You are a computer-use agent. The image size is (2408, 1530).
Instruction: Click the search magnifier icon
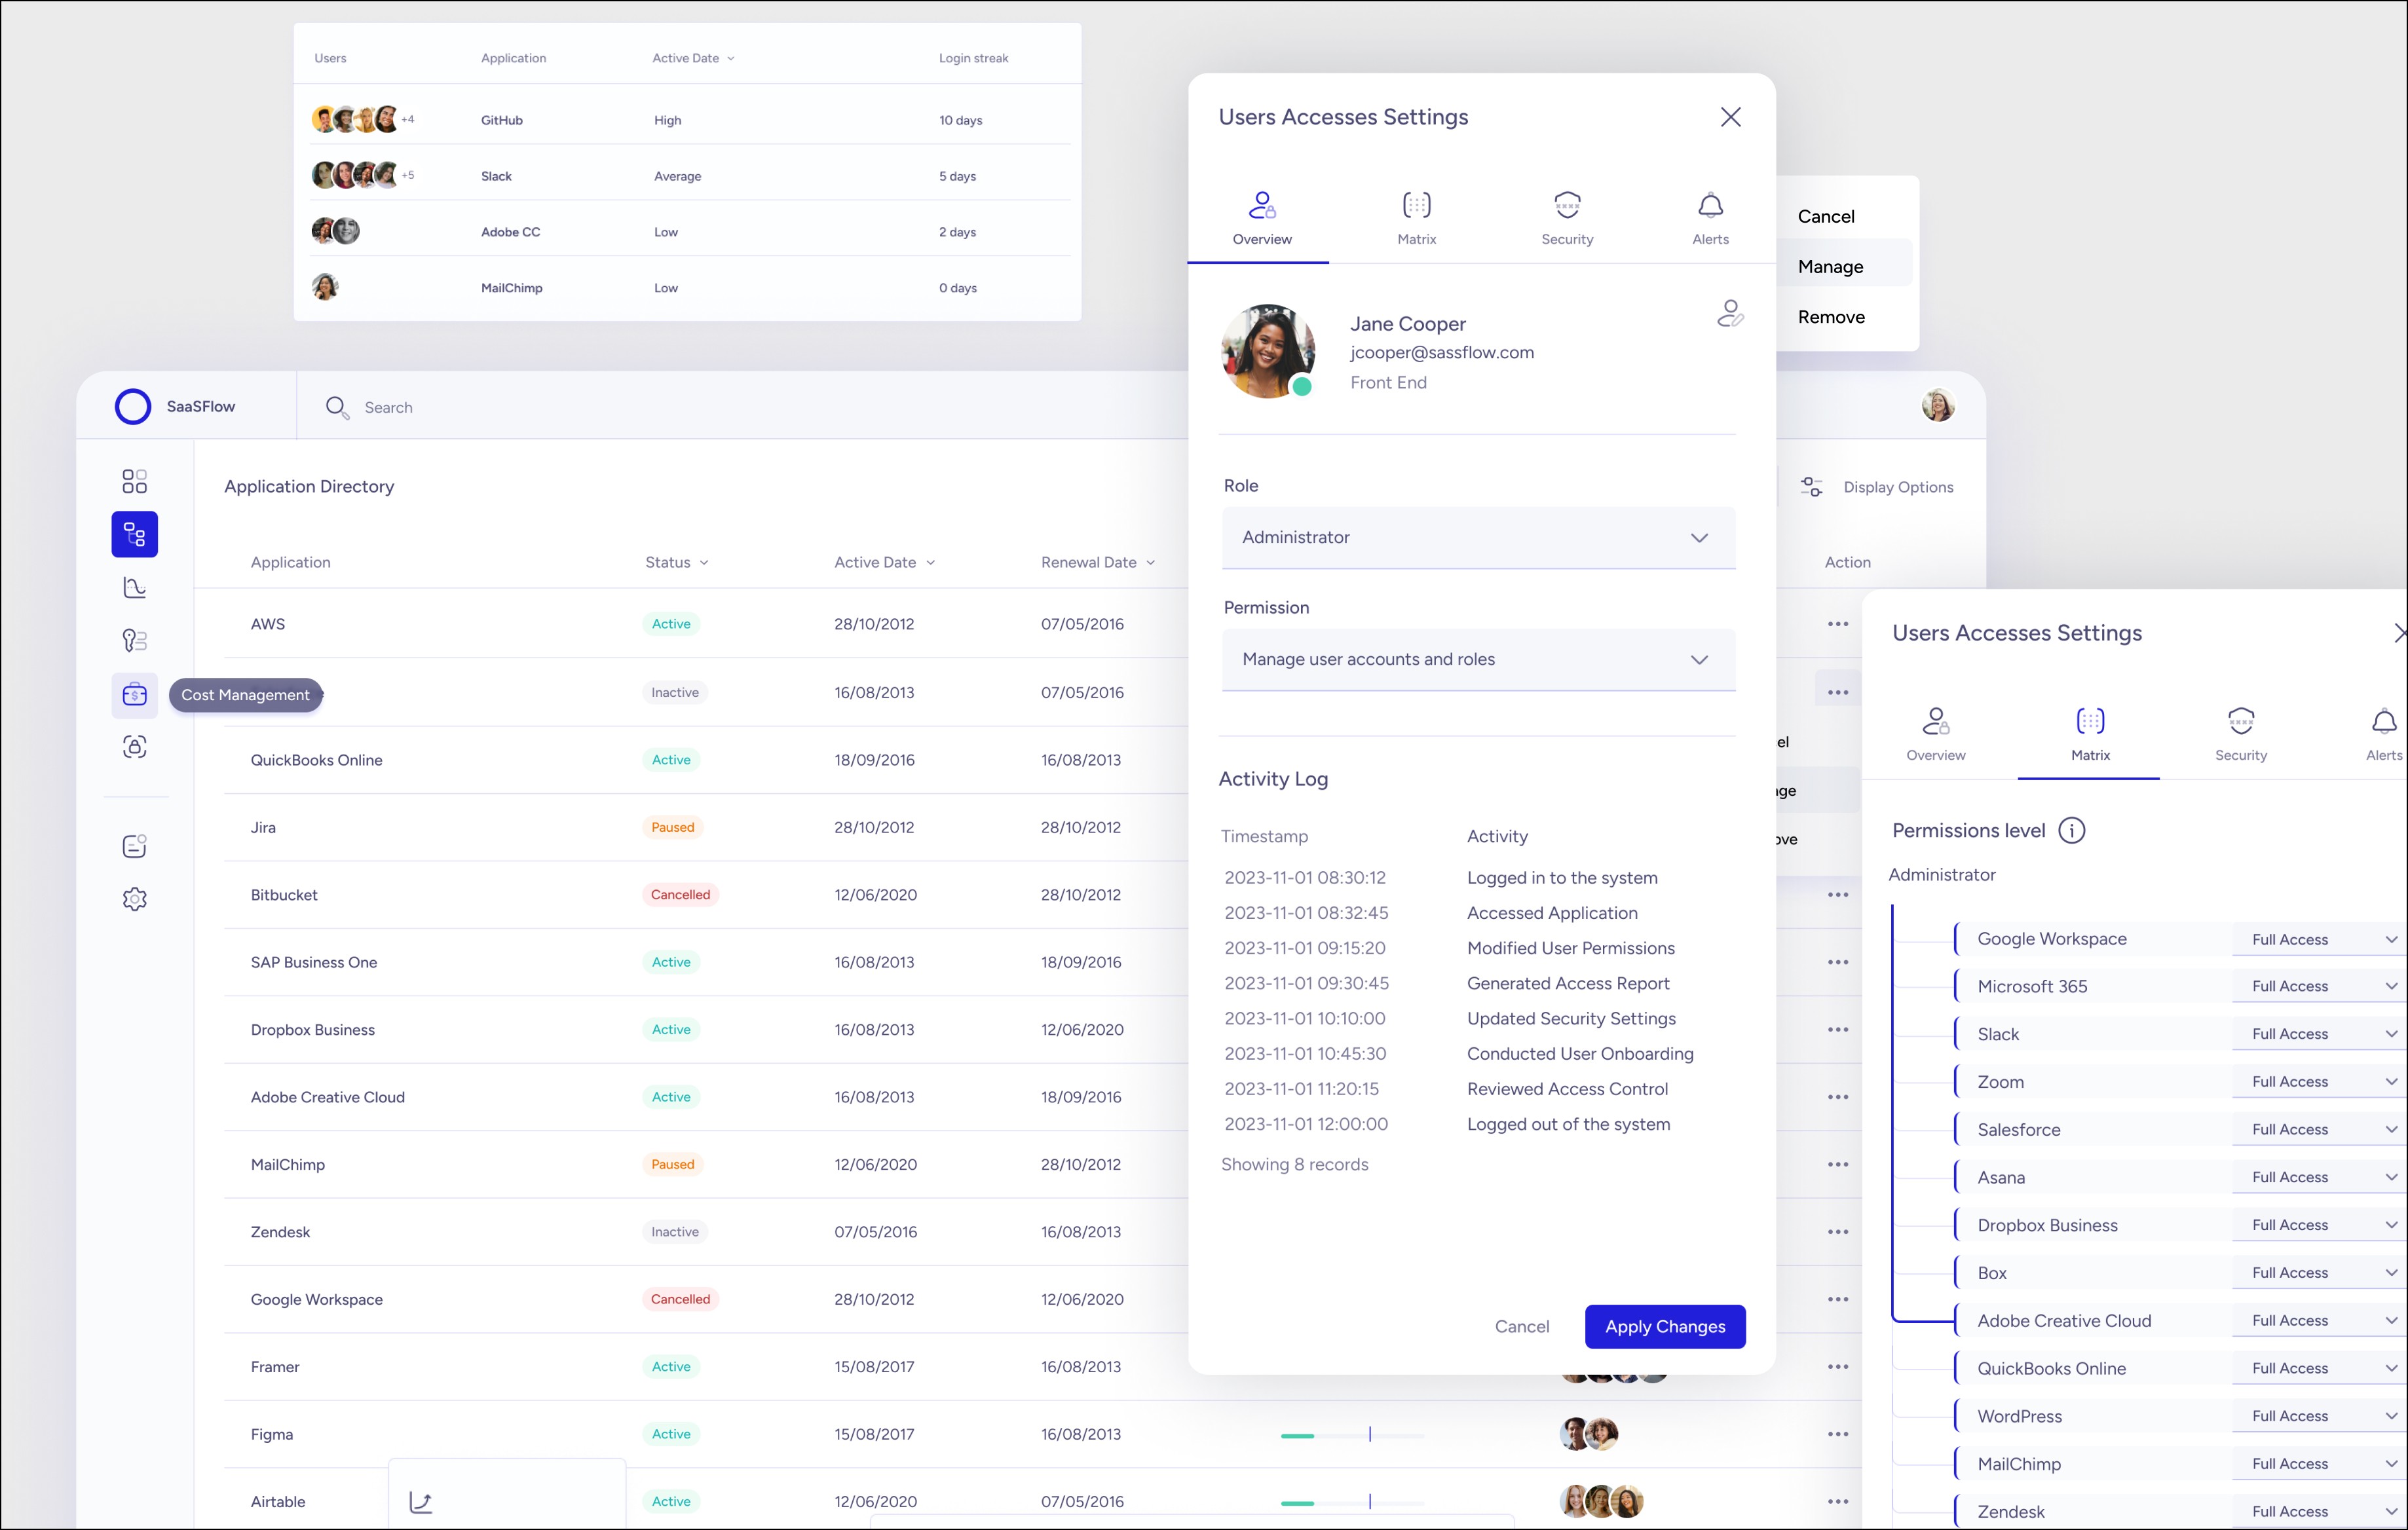337,407
